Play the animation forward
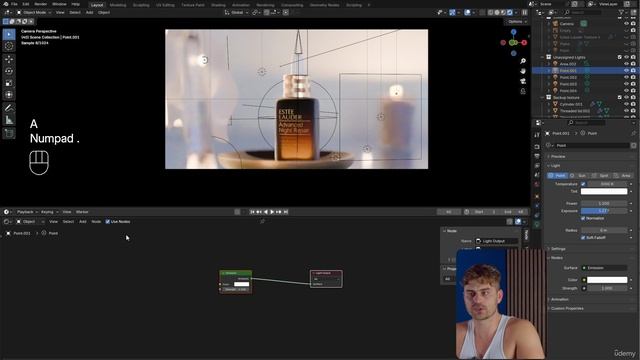 coord(272,212)
